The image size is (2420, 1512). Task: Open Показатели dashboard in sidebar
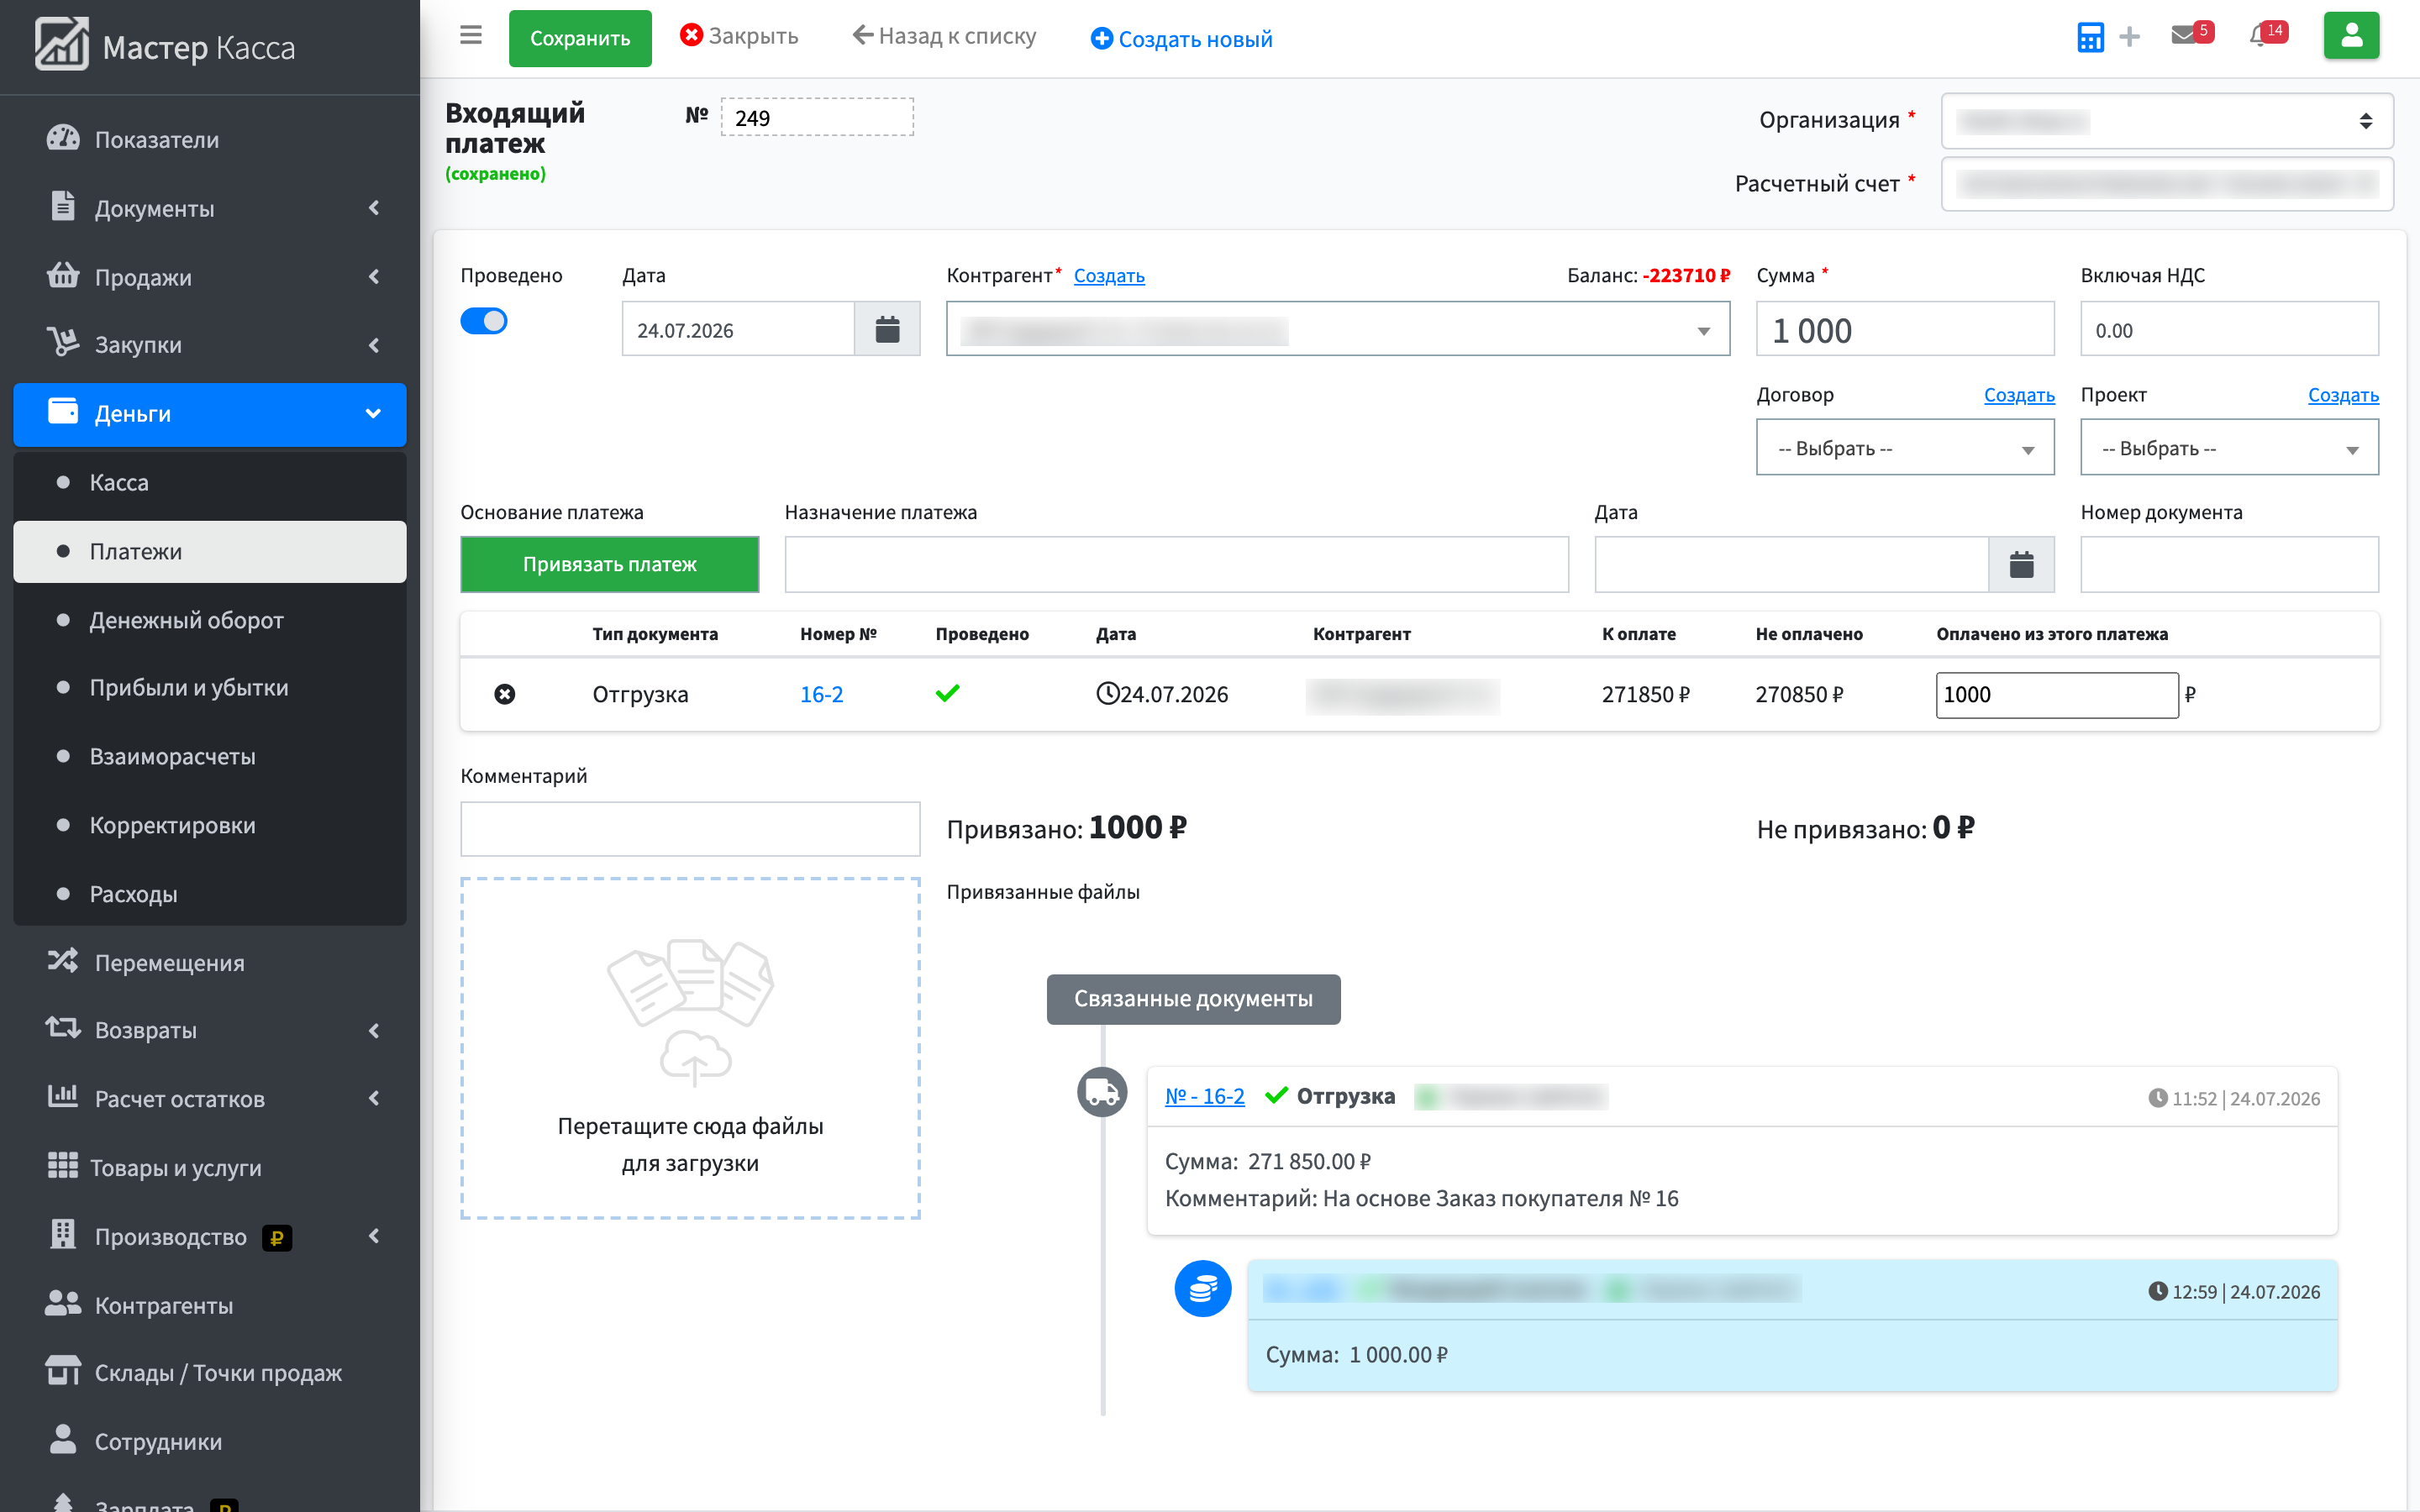[210, 139]
